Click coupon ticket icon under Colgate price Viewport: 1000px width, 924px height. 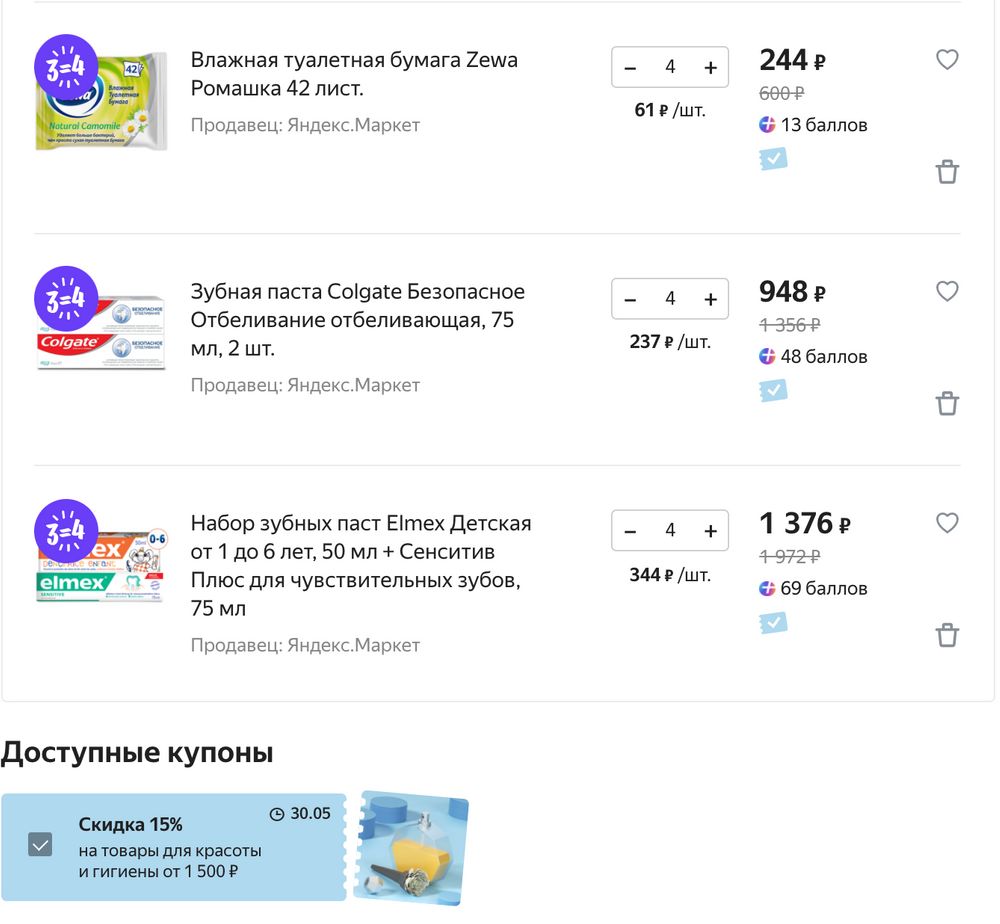tap(773, 391)
